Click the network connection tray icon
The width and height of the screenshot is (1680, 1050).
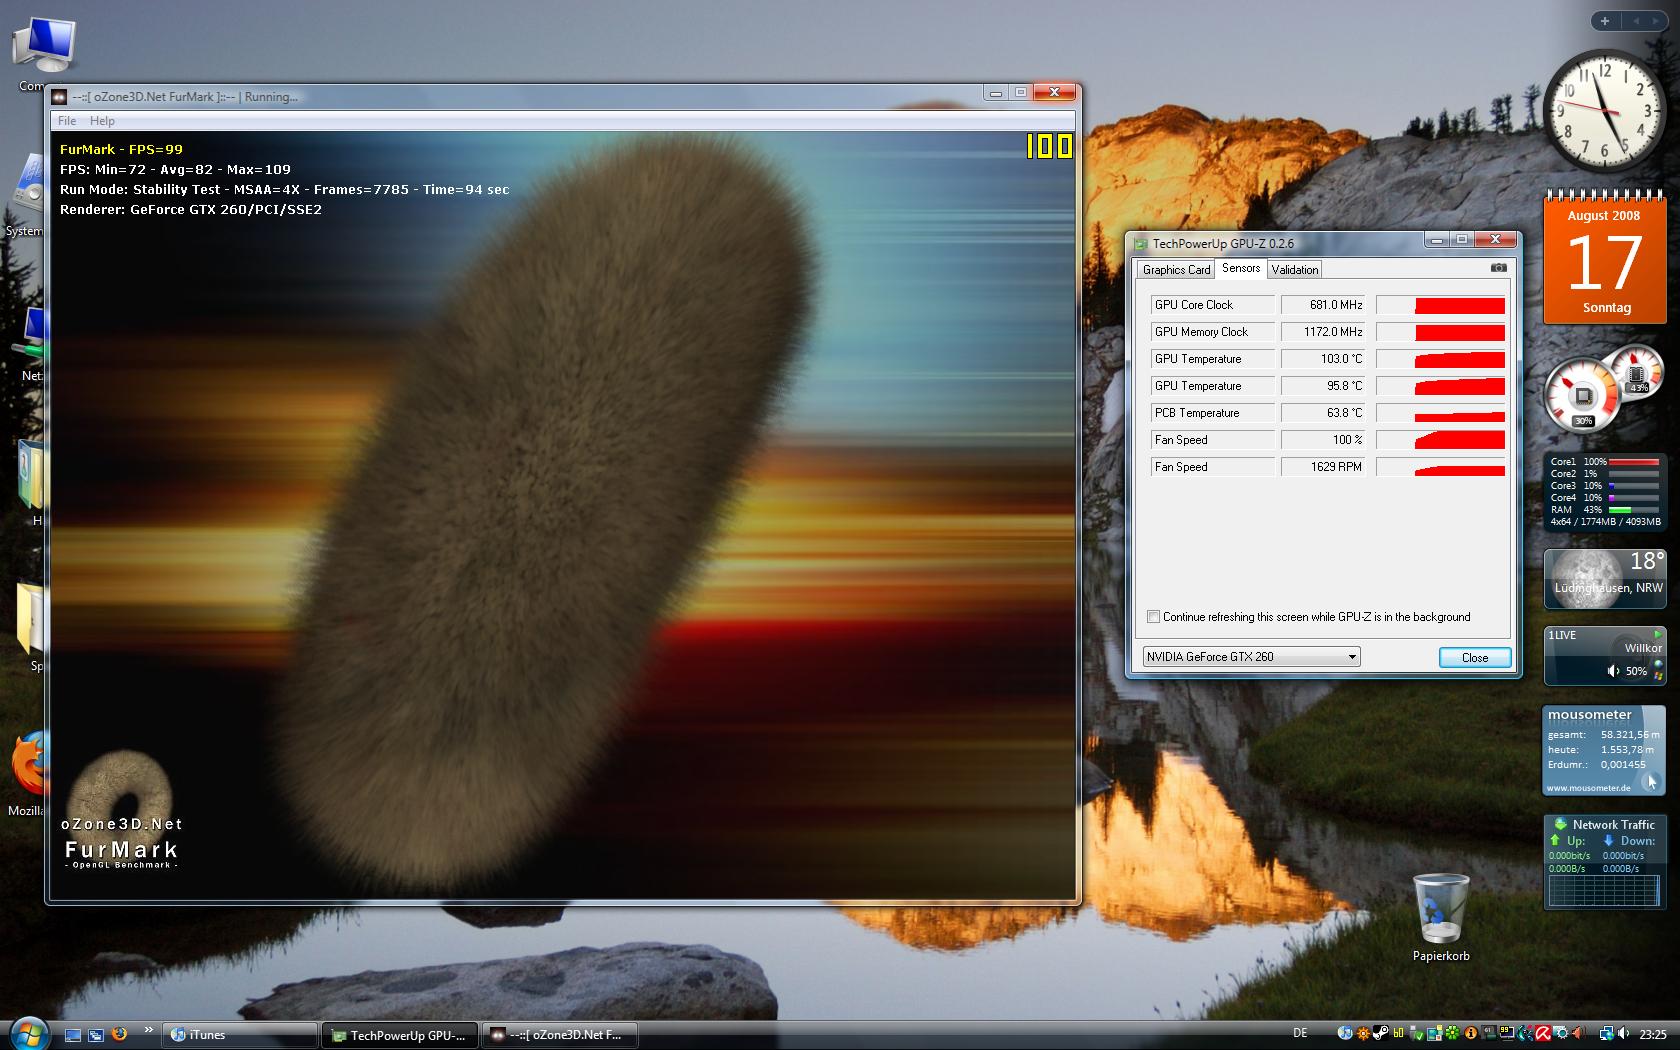tap(1606, 1034)
